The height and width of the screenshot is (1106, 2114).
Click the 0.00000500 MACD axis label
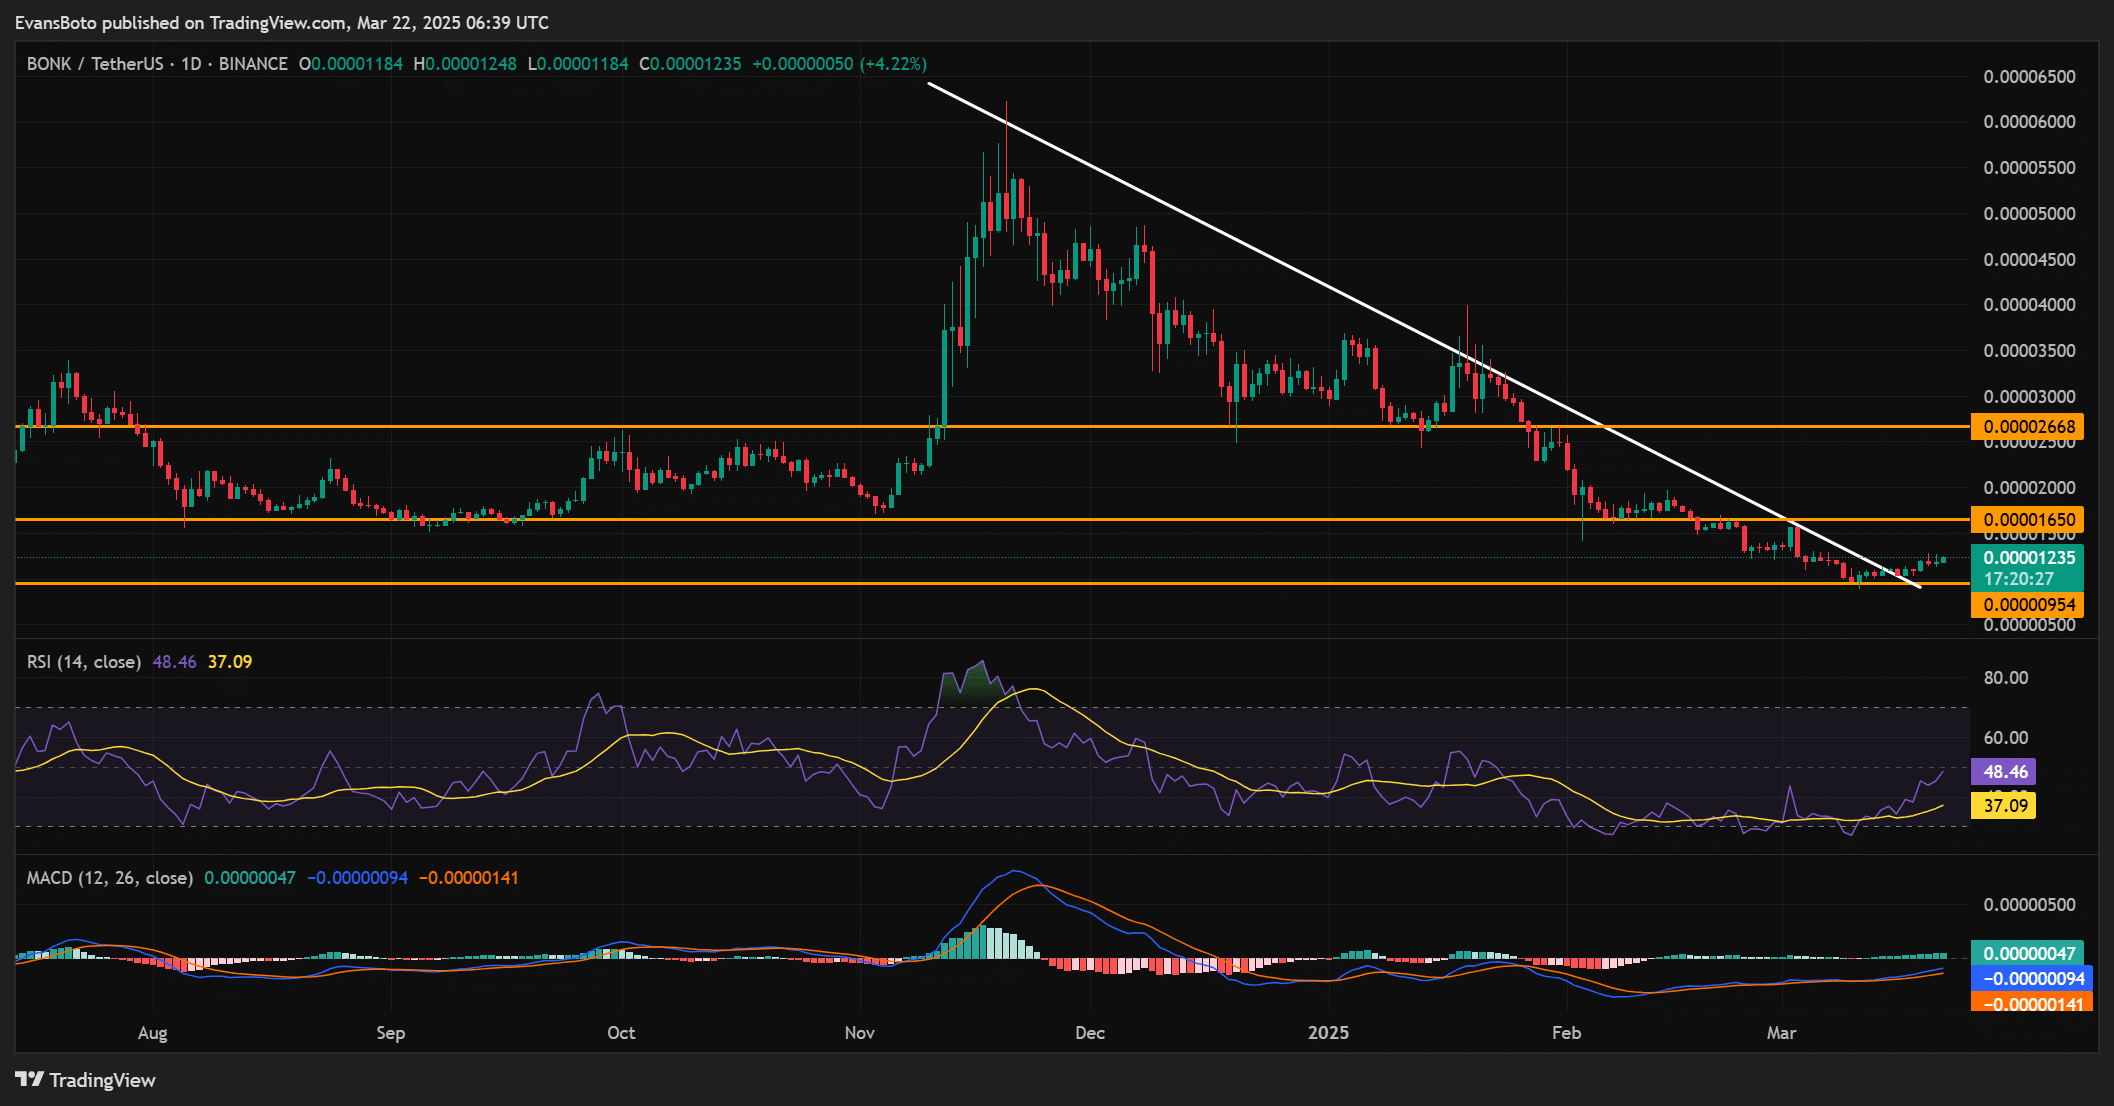tap(2030, 905)
